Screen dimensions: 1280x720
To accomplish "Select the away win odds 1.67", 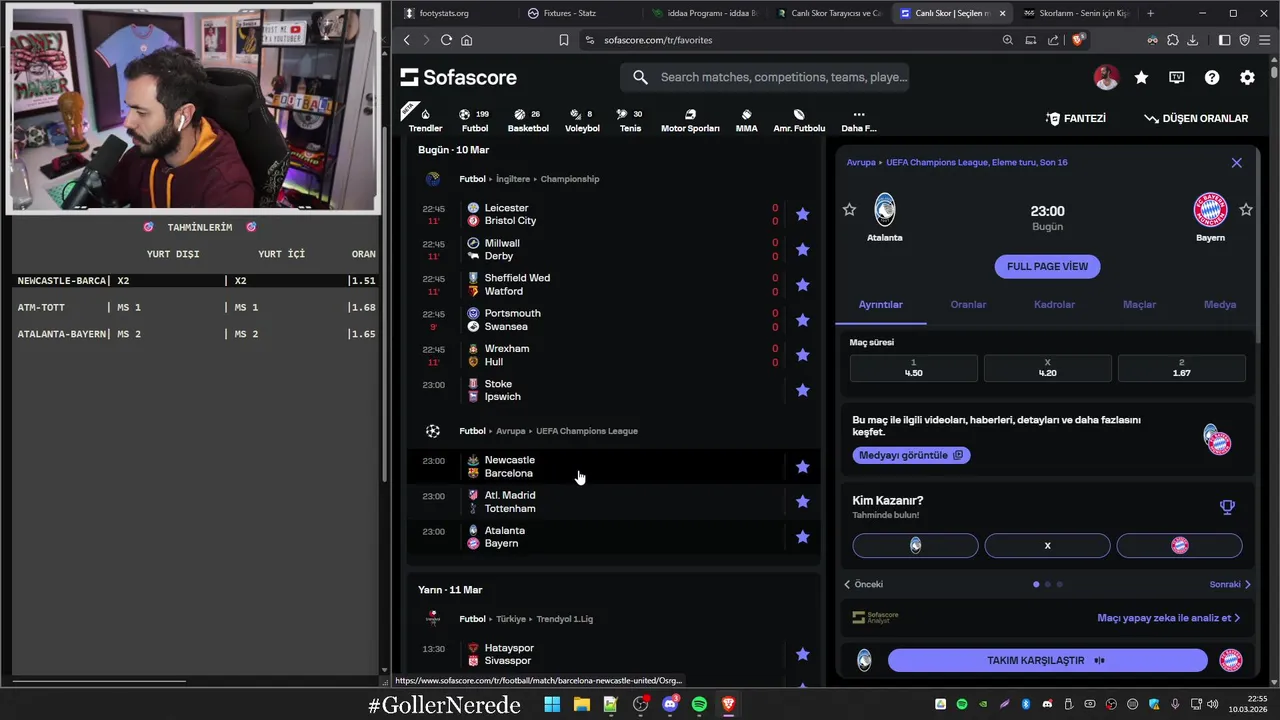I will pyautogui.click(x=1181, y=368).
